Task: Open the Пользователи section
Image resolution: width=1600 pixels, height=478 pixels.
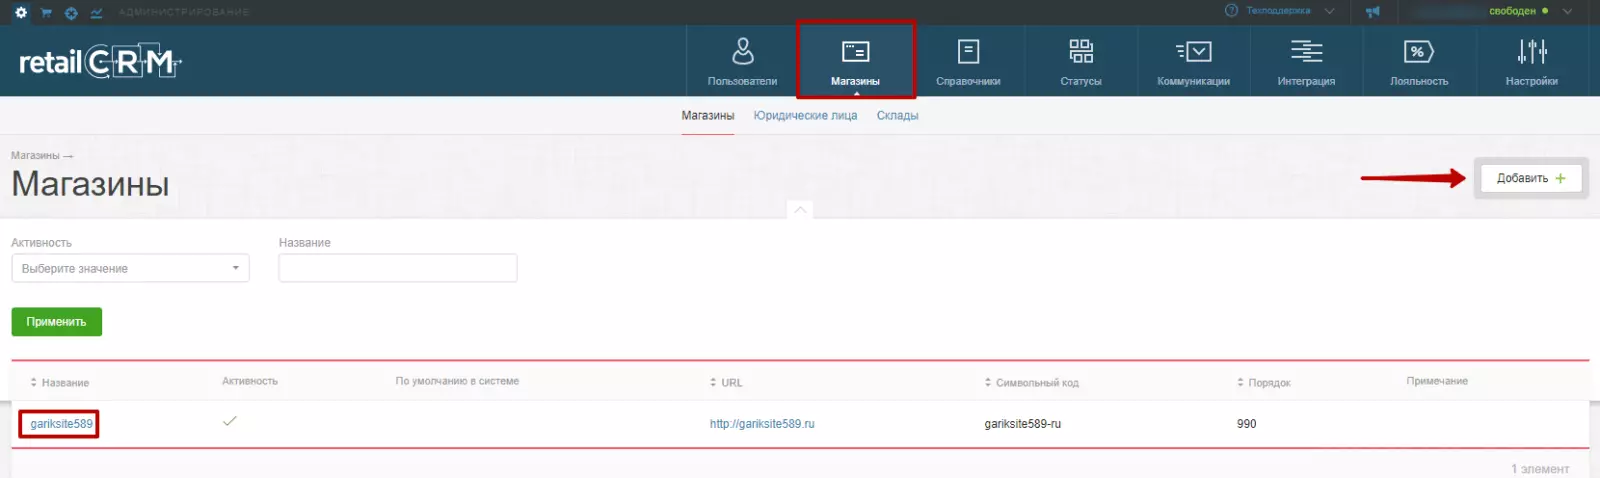Action: [x=742, y=61]
